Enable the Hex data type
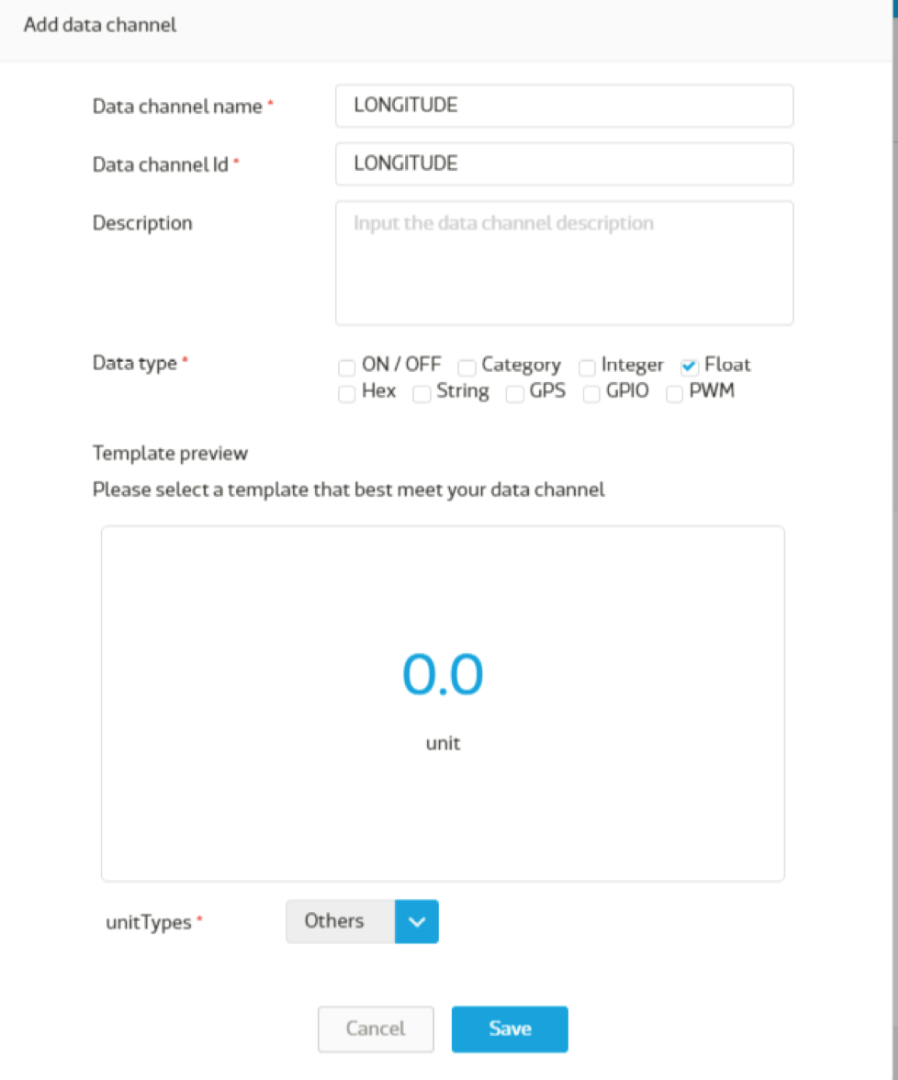The width and height of the screenshot is (898, 1080). (x=346, y=393)
